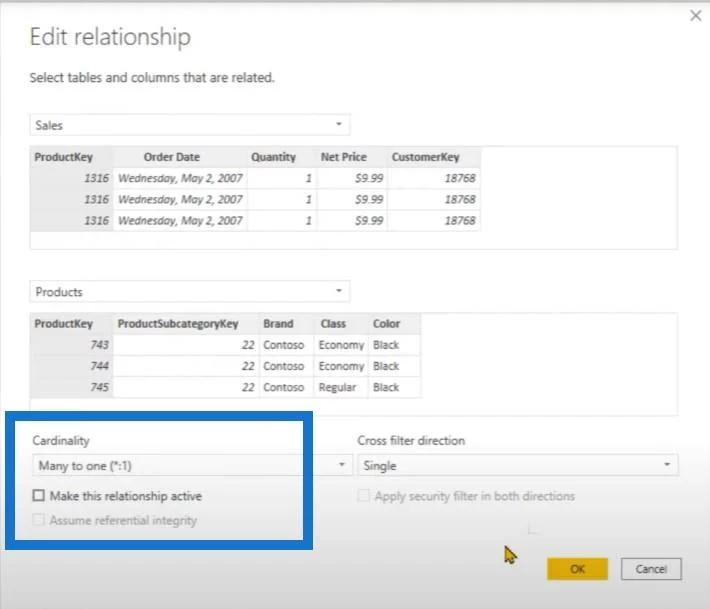Toggle Assume referential integrity checkbox
710x609 pixels.
[38, 520]
